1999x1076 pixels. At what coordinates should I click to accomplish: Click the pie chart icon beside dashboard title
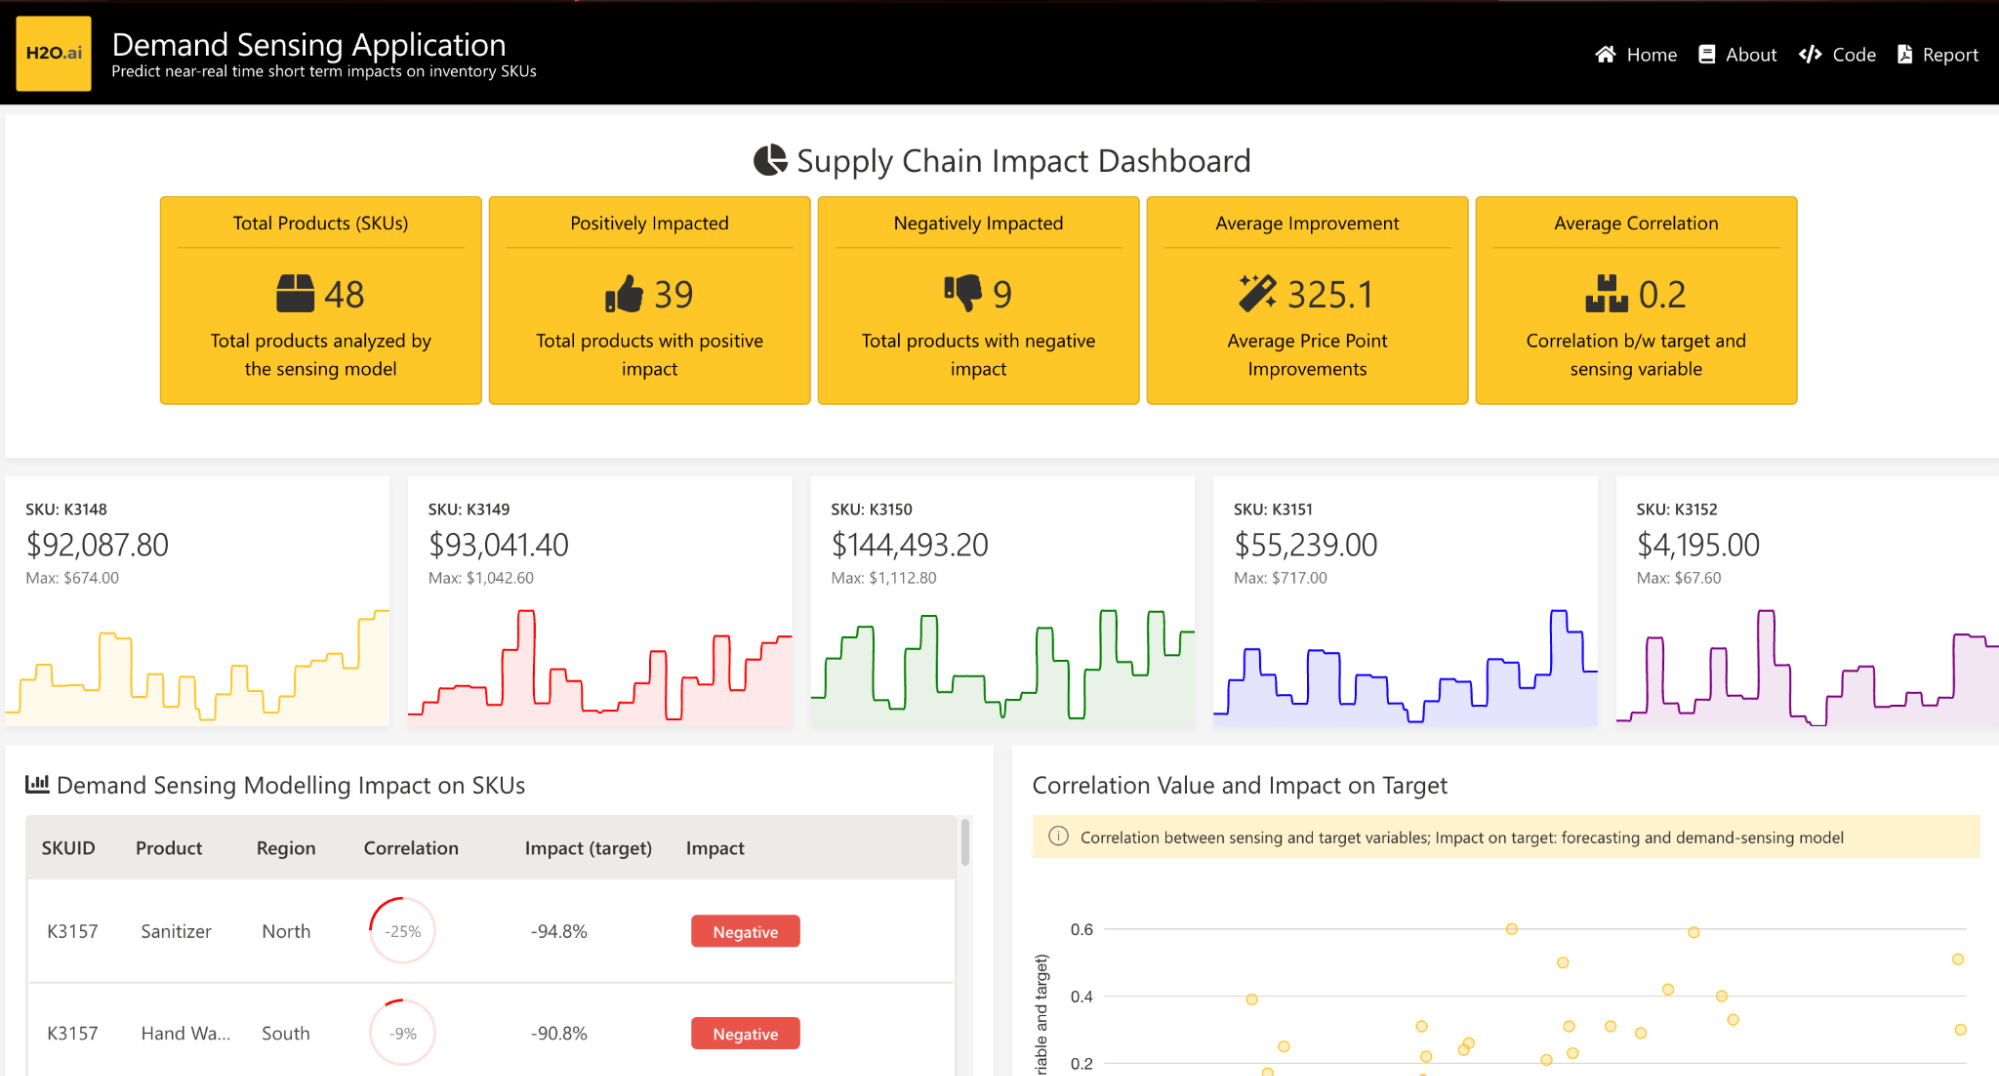pos(770,160)
